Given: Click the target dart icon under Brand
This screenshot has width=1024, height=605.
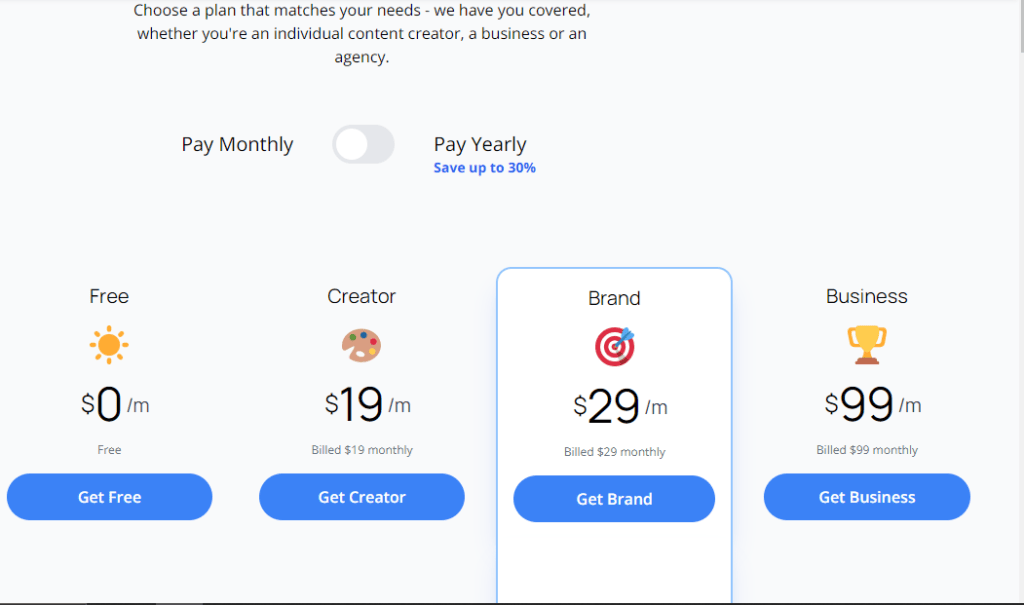Looking at the screenshot, I should pos(614,347).
